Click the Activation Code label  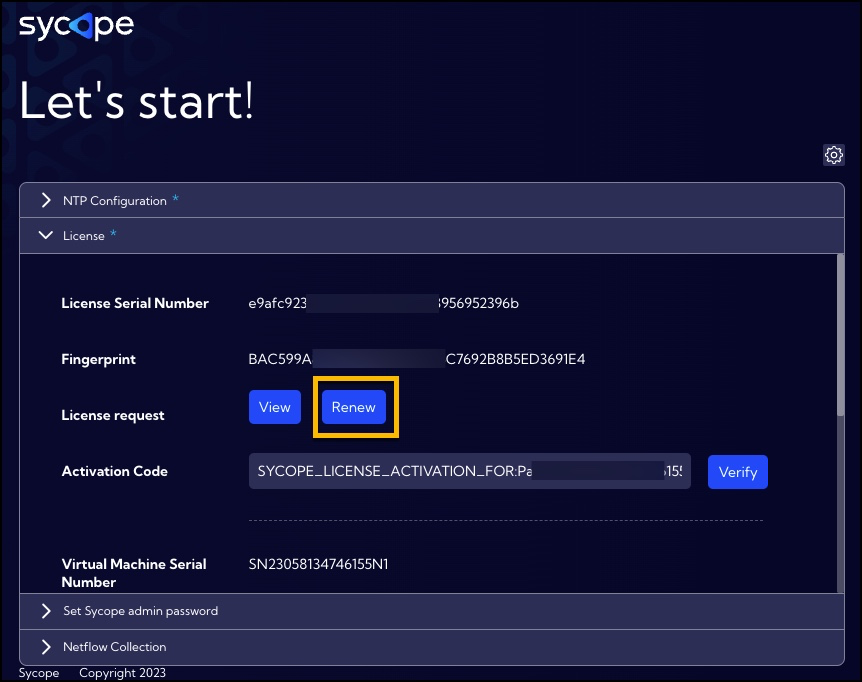coord(114,472)
